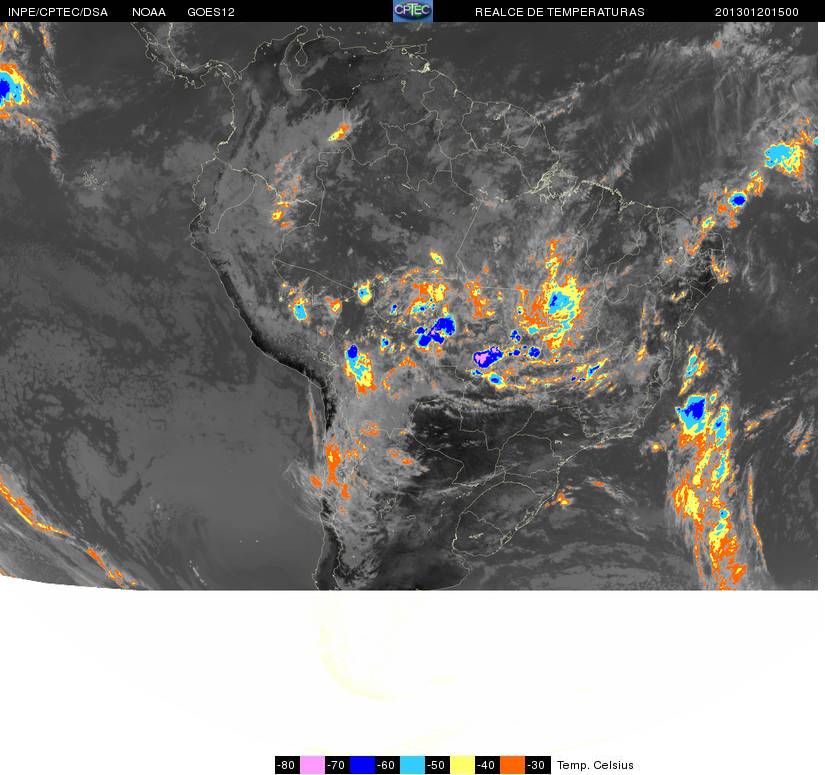Click the -70 legend value
Screen dimensions: 825x775
pyautogui.click(x=337, y=765)
